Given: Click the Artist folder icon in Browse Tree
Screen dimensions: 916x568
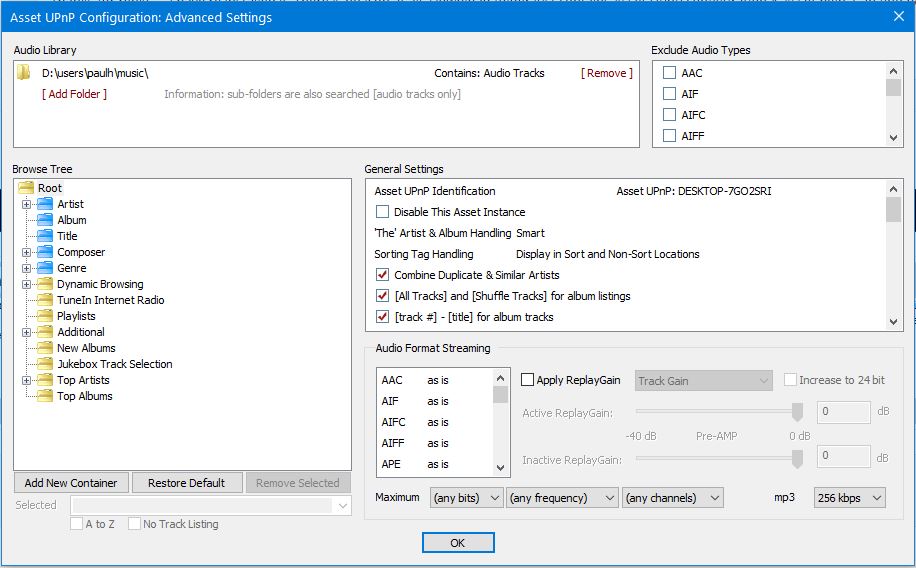Looking at the screenshot, I should [x=44, y=204].
